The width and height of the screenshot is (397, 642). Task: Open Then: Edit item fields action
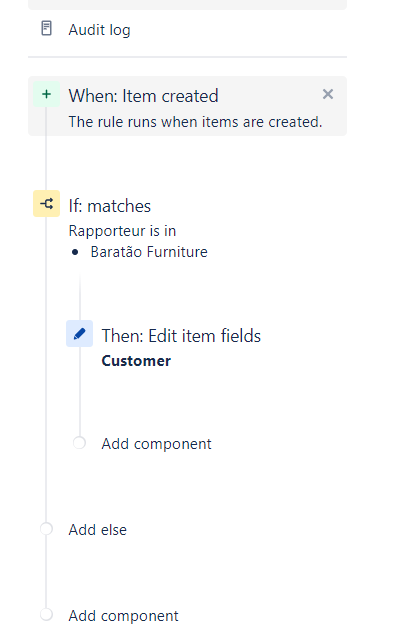click(x=181, y=336)
